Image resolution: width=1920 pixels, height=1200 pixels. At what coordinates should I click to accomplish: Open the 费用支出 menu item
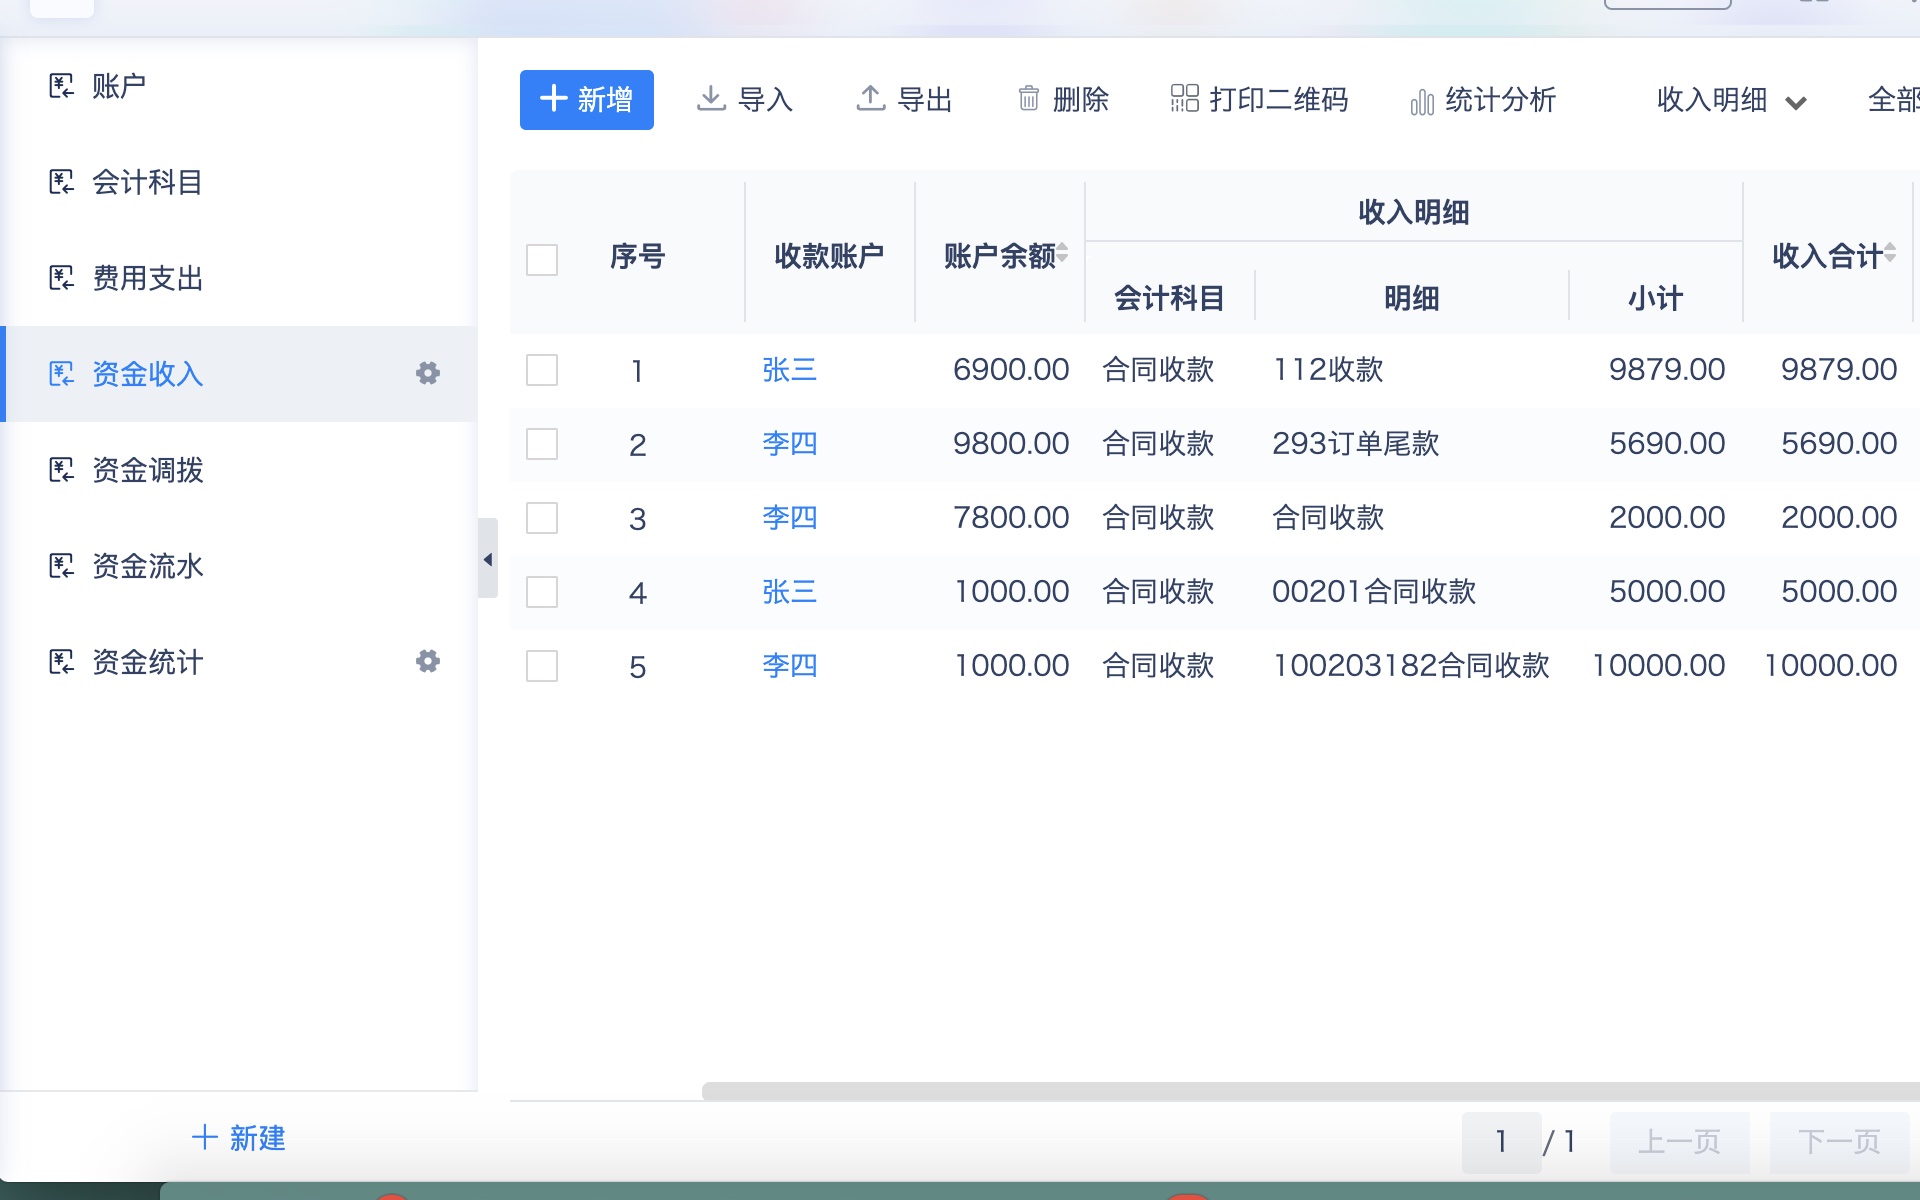point(239,278)
